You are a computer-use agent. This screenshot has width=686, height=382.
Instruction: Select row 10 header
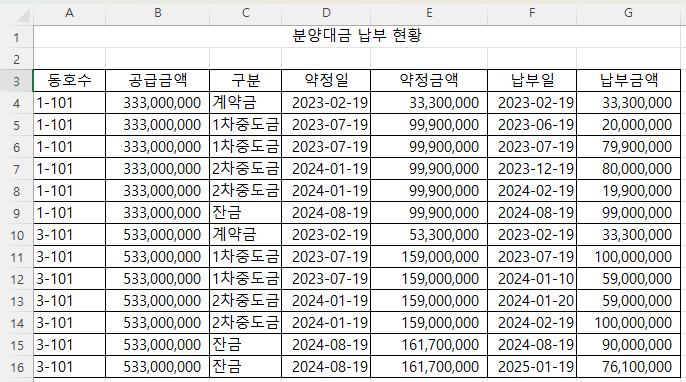pos(16,235)
